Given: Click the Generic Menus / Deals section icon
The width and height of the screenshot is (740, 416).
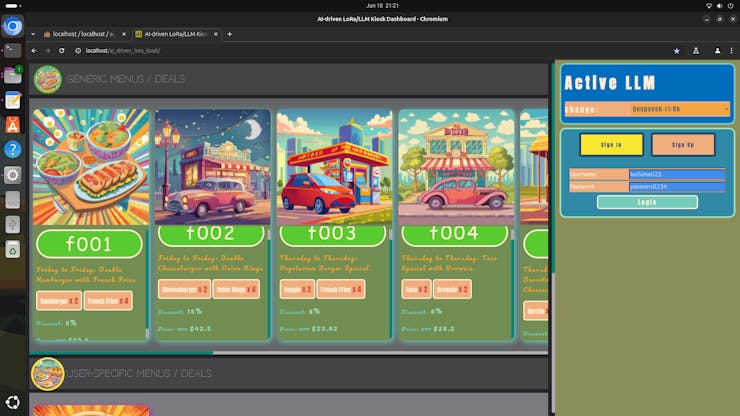Looking at the screenshot, I should [47, 79].
